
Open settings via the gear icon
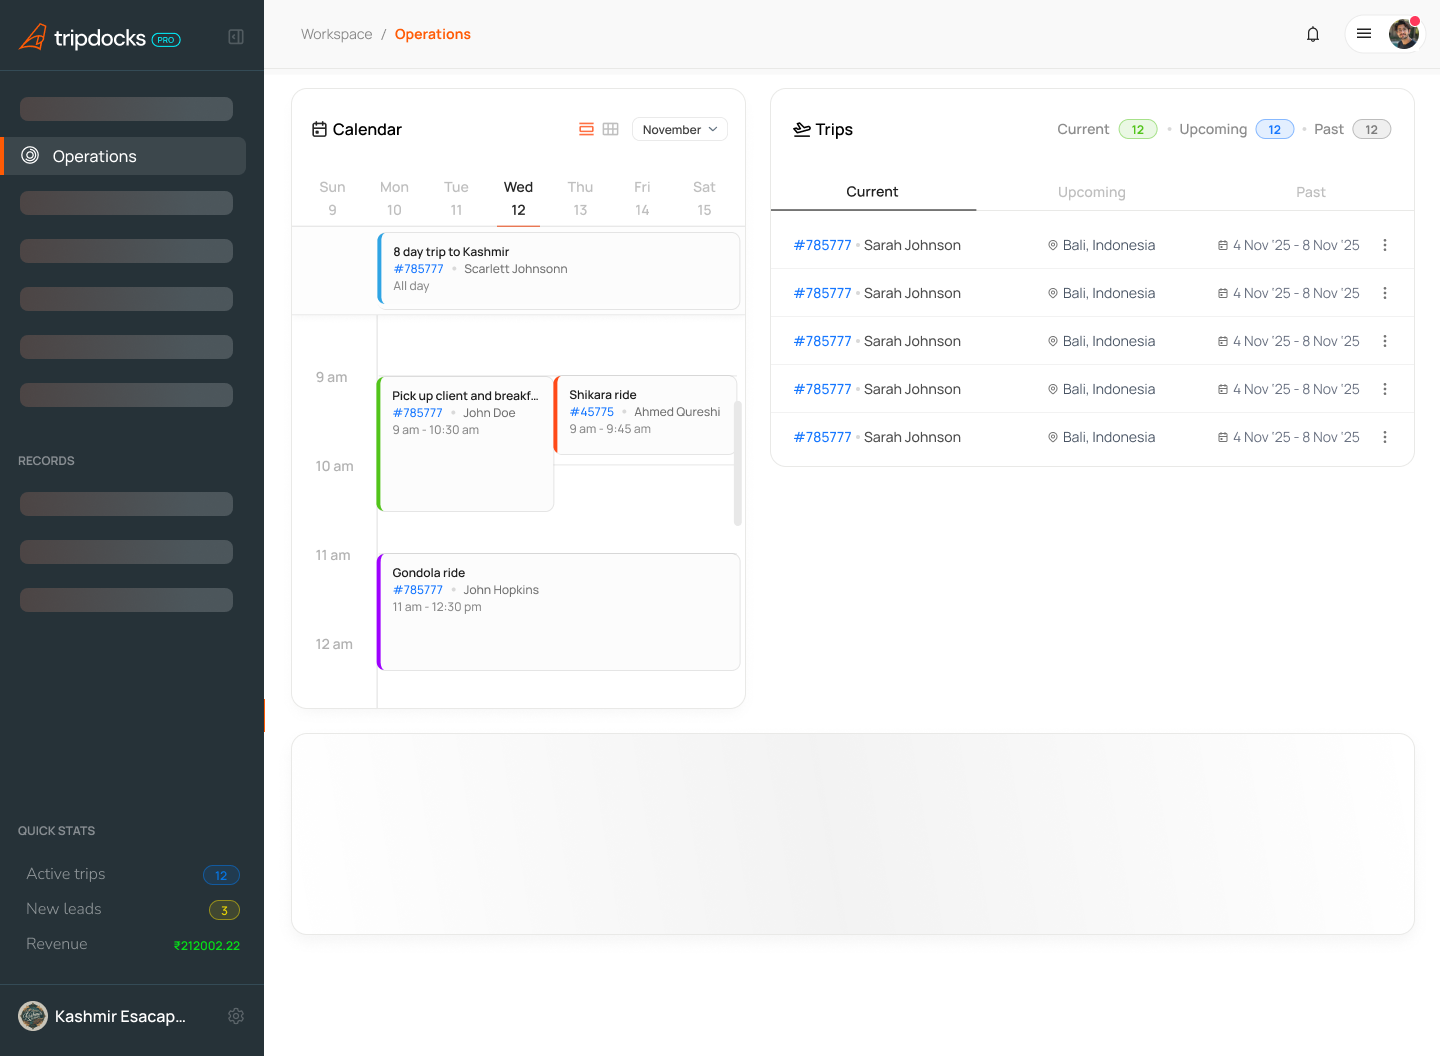pos(236,1016)
